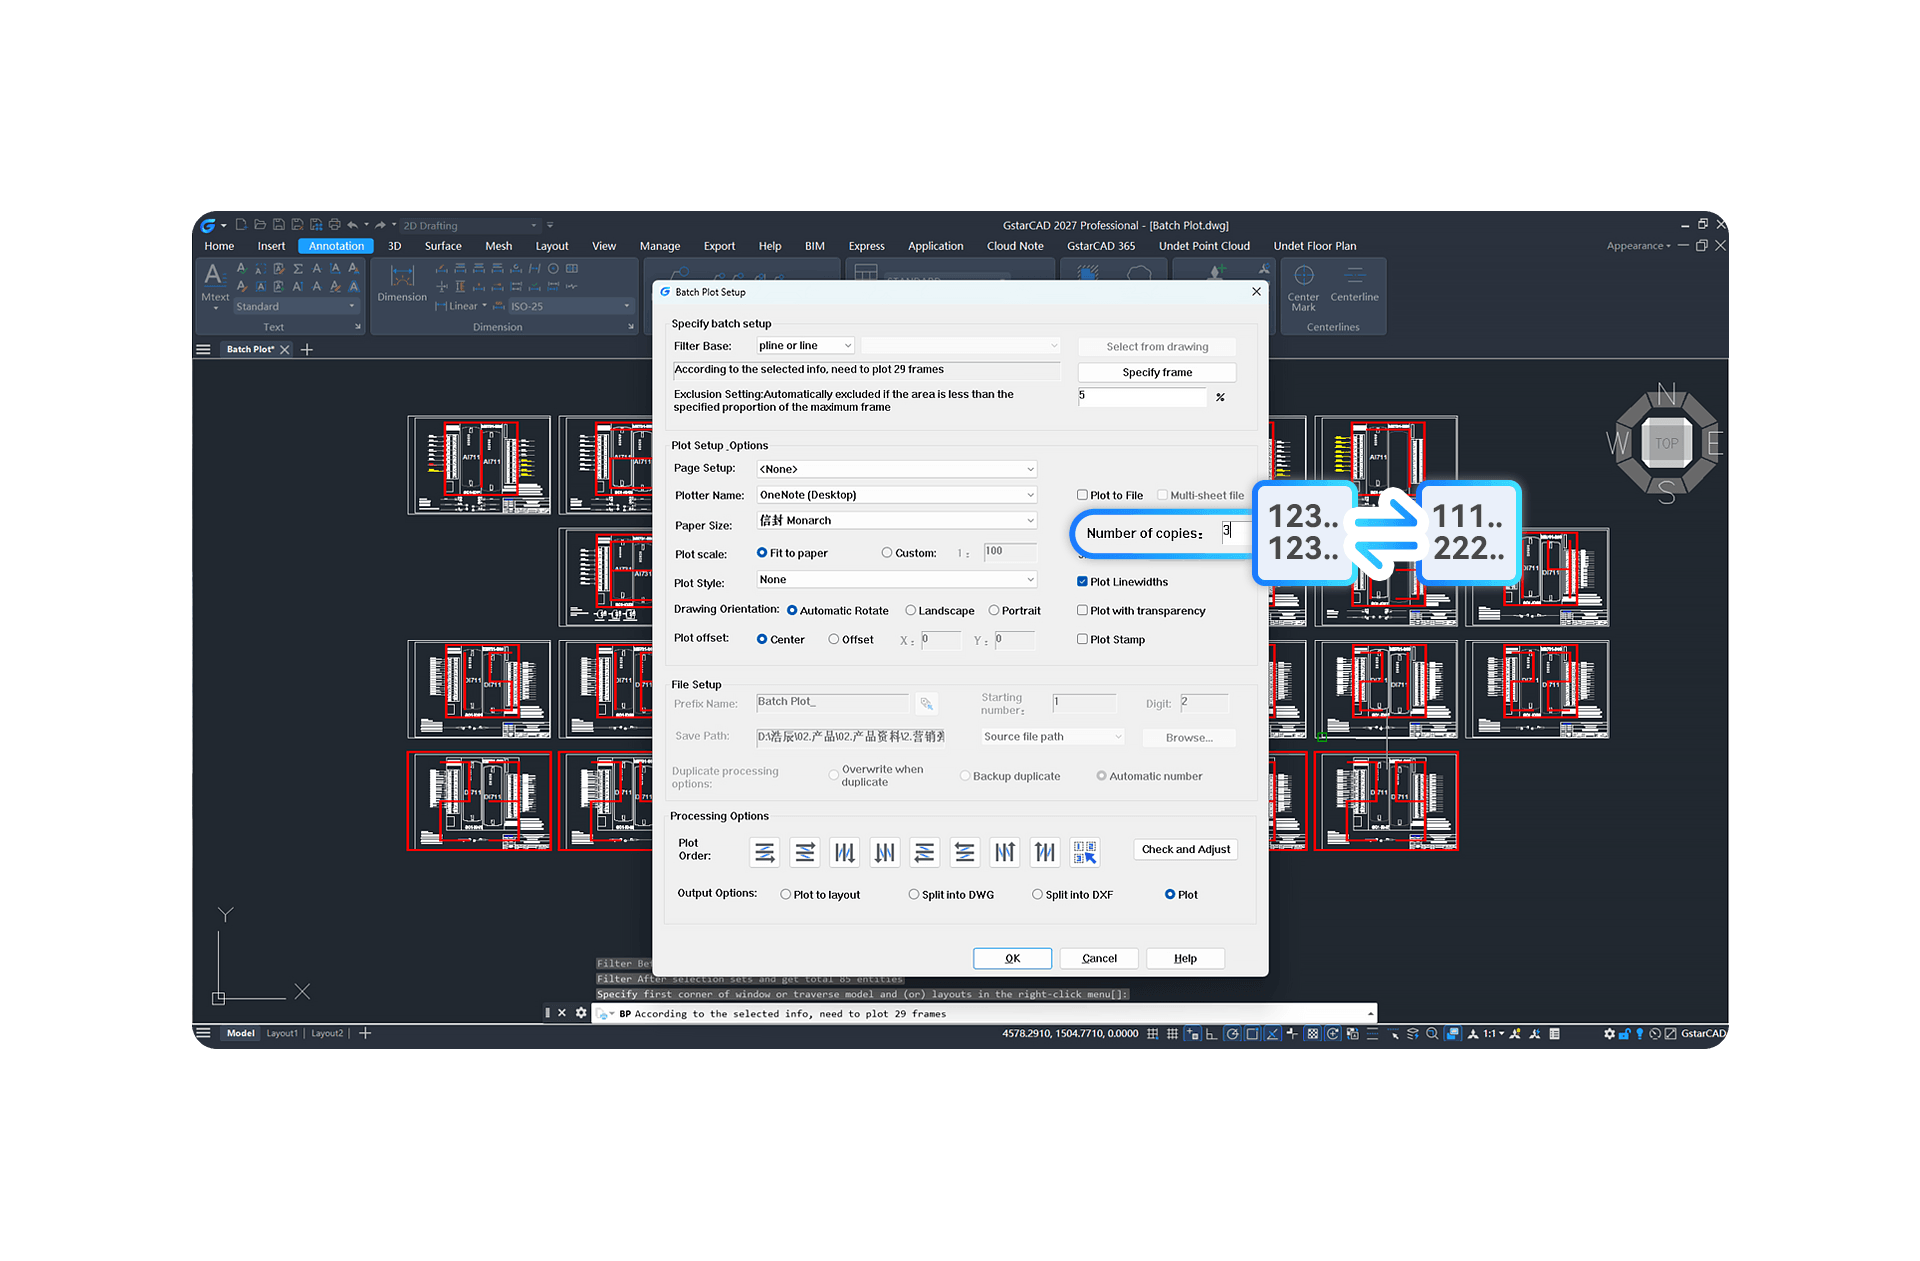This screenshot has height=1261, width=1920.
Task: Click the Help button in the dialog
Action: pyautogui.click(x=1185, y=958)
